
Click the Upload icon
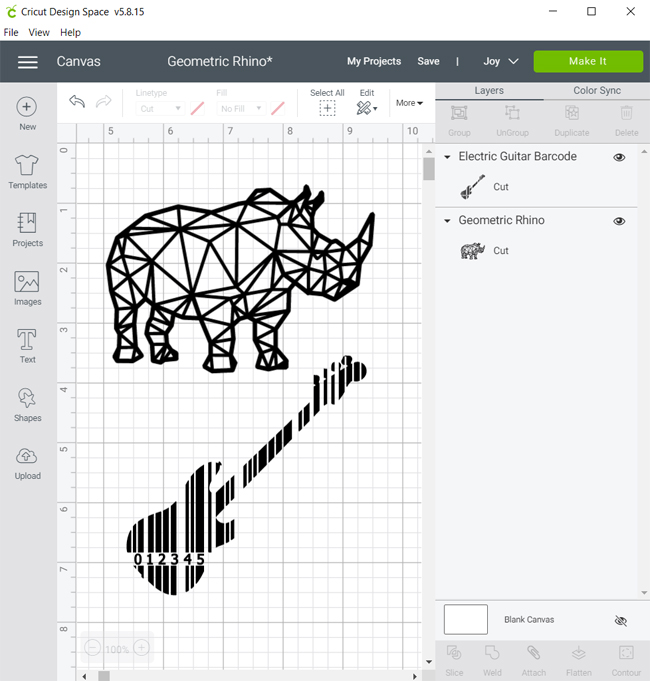click(x=27, y=456)
